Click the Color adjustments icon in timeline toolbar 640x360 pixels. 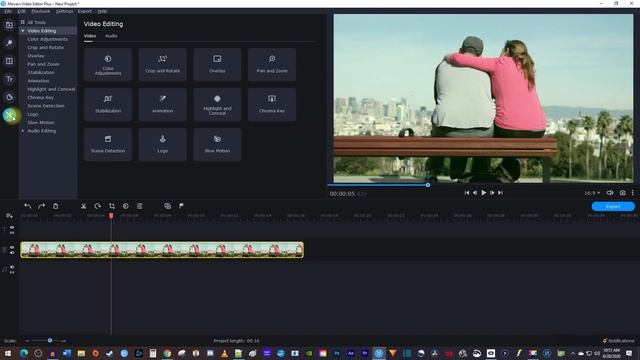[x=126, y=206]
